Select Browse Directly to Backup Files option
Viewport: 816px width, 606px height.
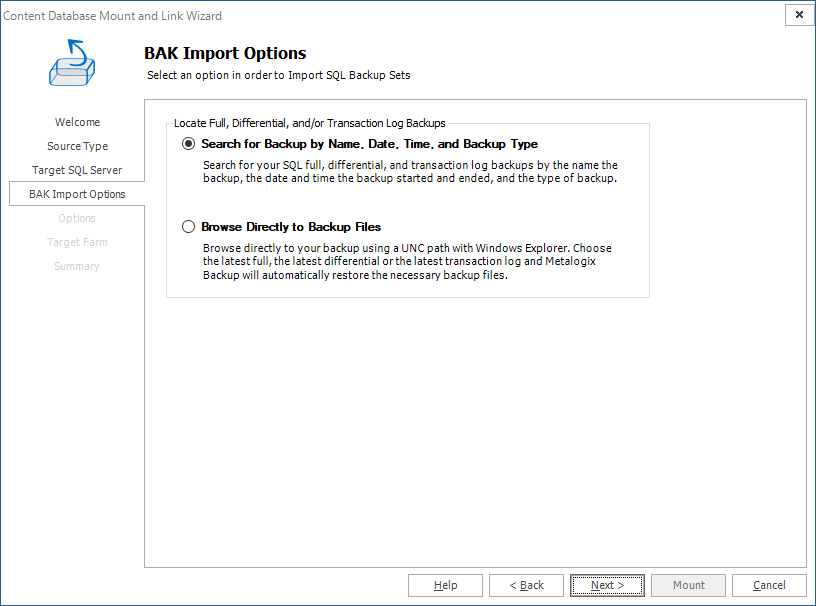(188, 227)
